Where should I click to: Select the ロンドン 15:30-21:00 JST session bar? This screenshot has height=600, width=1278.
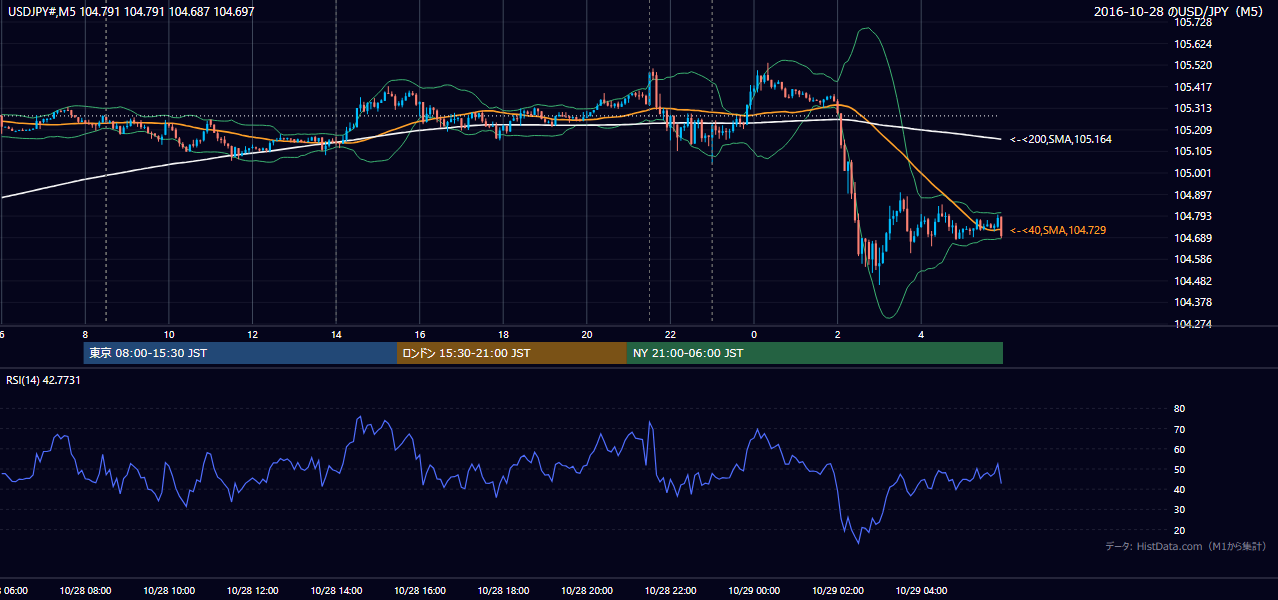point(511,353)
